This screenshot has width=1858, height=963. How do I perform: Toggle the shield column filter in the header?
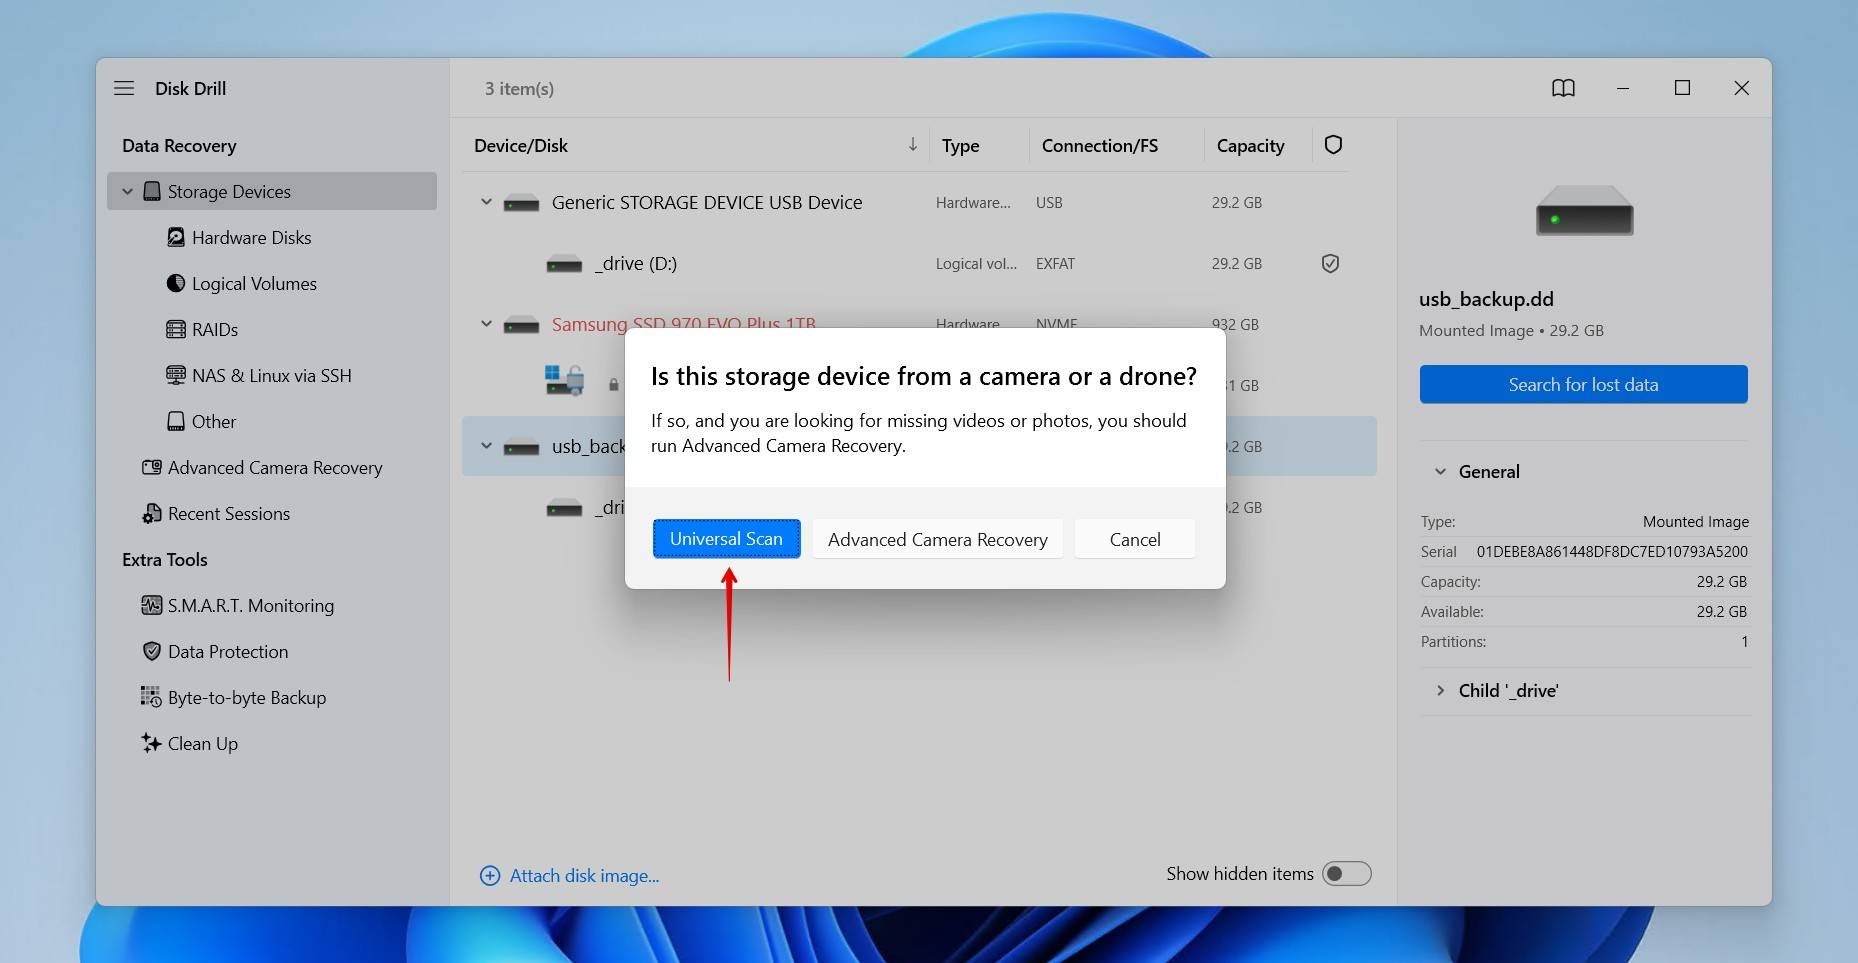(1333, 145)
